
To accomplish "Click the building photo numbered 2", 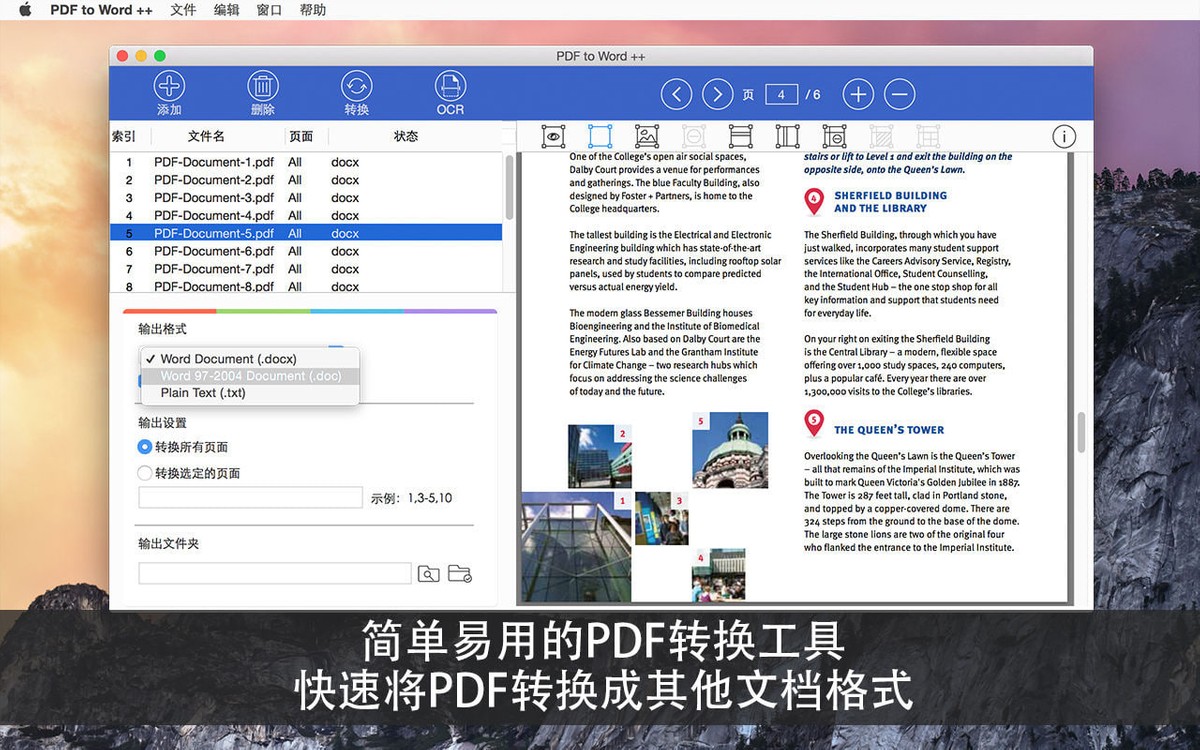I will coord(600,456).
